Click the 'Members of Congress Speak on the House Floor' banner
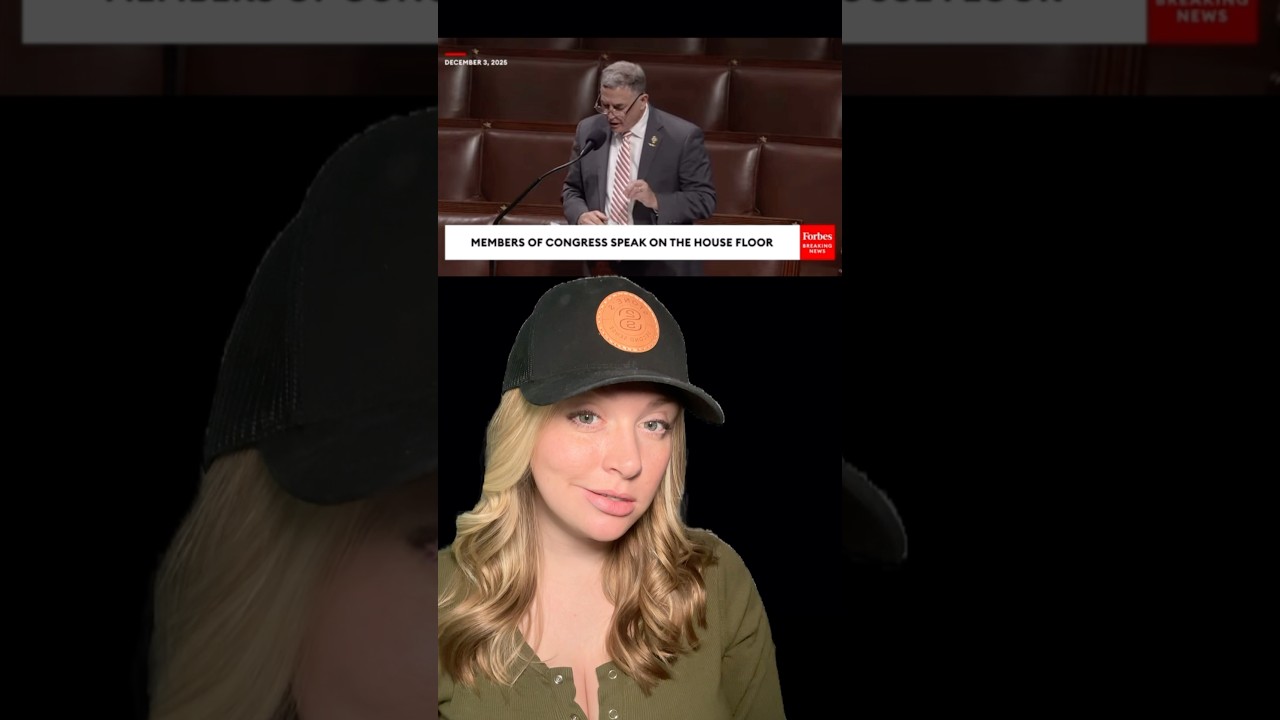 click(x=622, y=242)
